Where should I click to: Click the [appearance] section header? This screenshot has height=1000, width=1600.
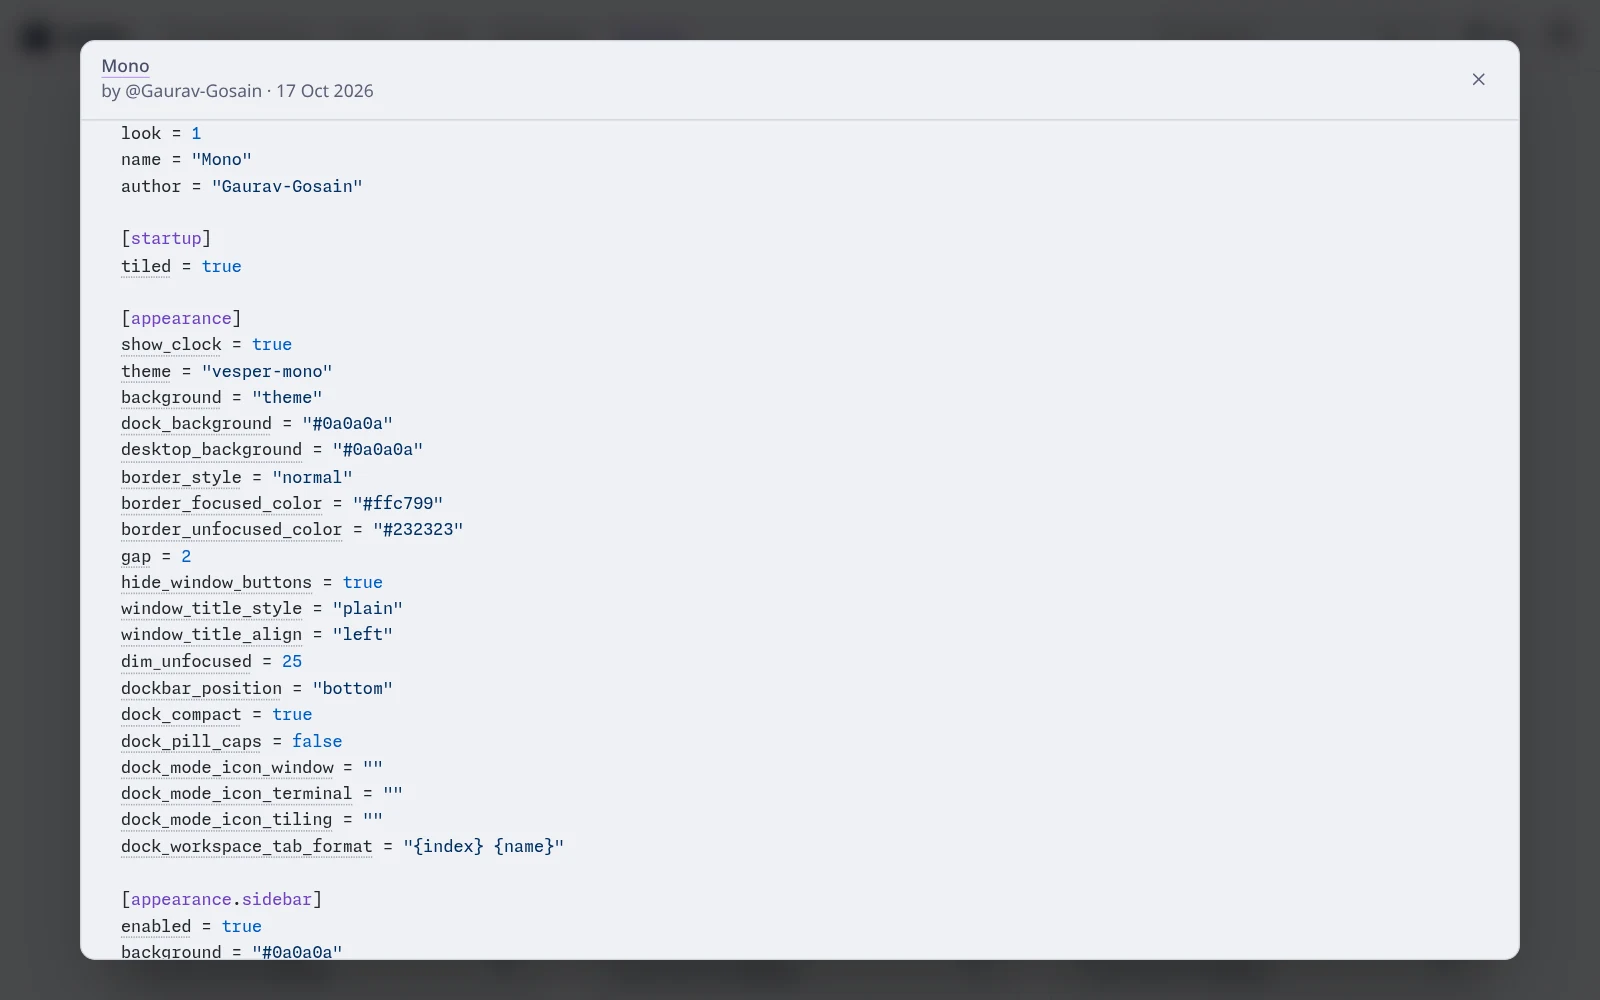click(181, 318)
